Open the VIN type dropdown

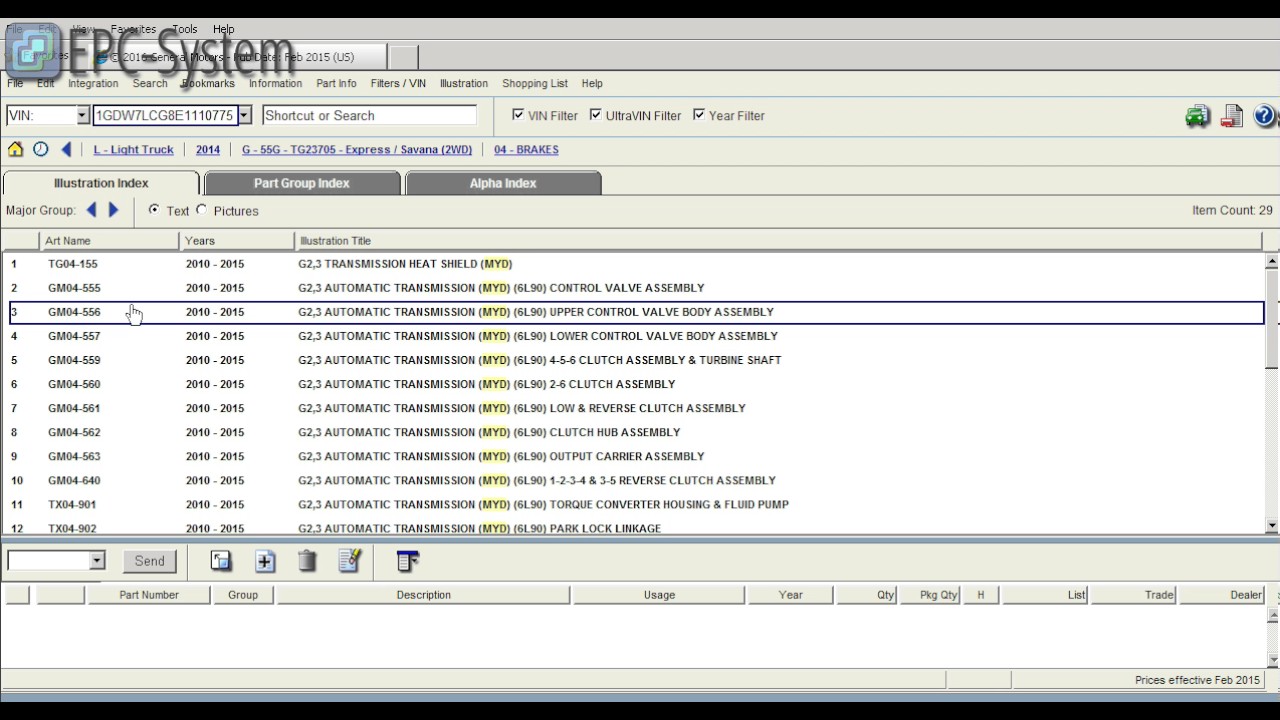[x=82, y=115]
